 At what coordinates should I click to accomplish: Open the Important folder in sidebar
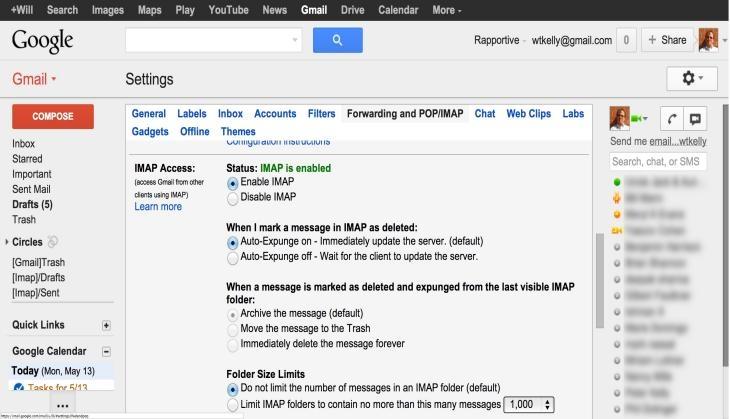(x=32, y=174)
